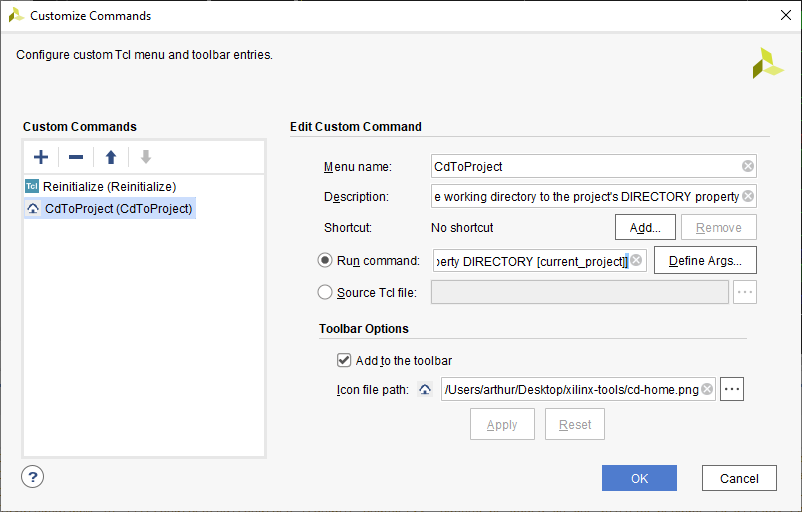
Task: Select CdToProject in Custom Commands list
Action: [118, 209]
